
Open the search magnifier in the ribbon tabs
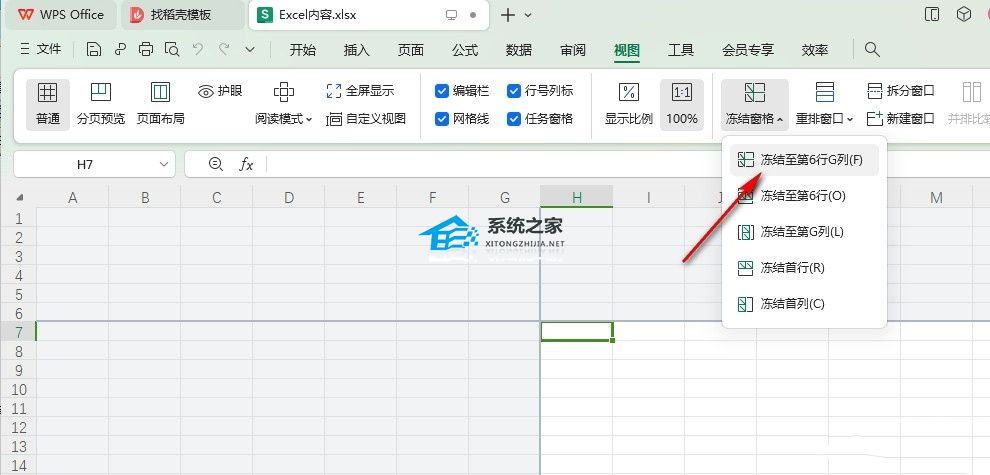872,49
